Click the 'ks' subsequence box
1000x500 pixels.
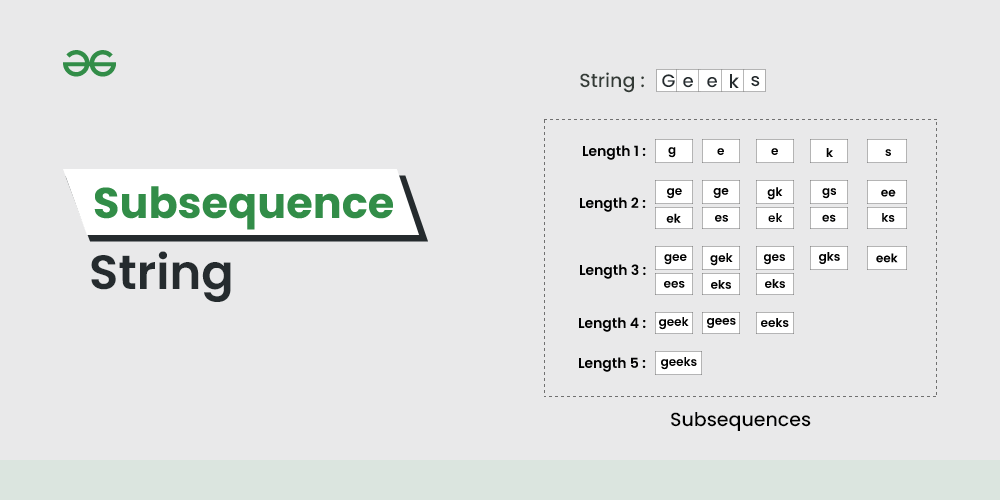click(886, 218)
